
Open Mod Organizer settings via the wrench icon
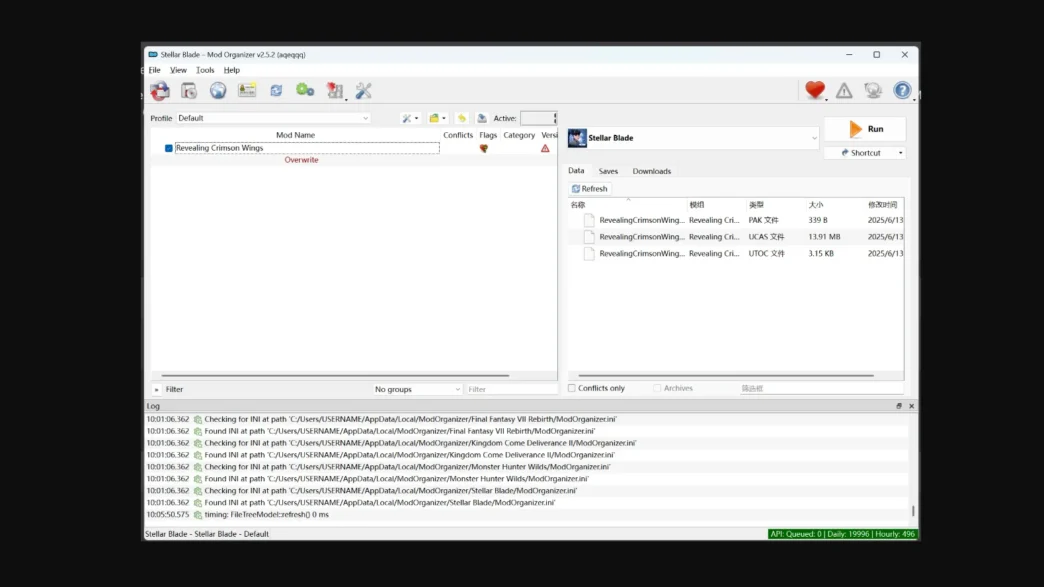363,90
